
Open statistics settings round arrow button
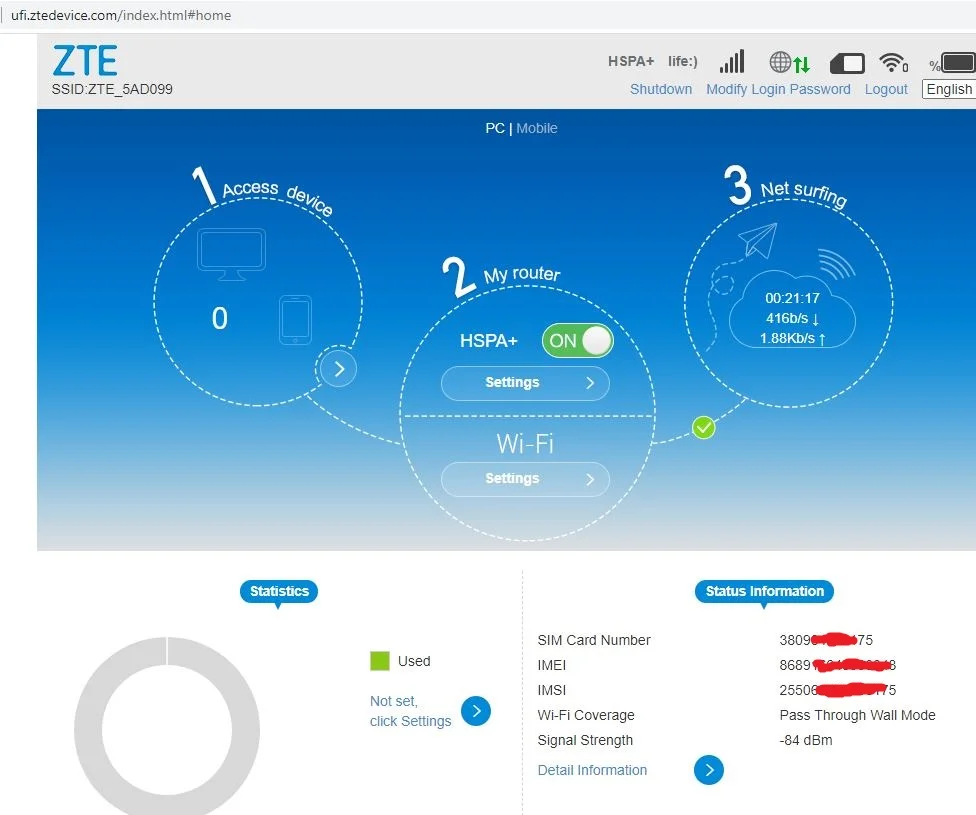pos(476,711)
